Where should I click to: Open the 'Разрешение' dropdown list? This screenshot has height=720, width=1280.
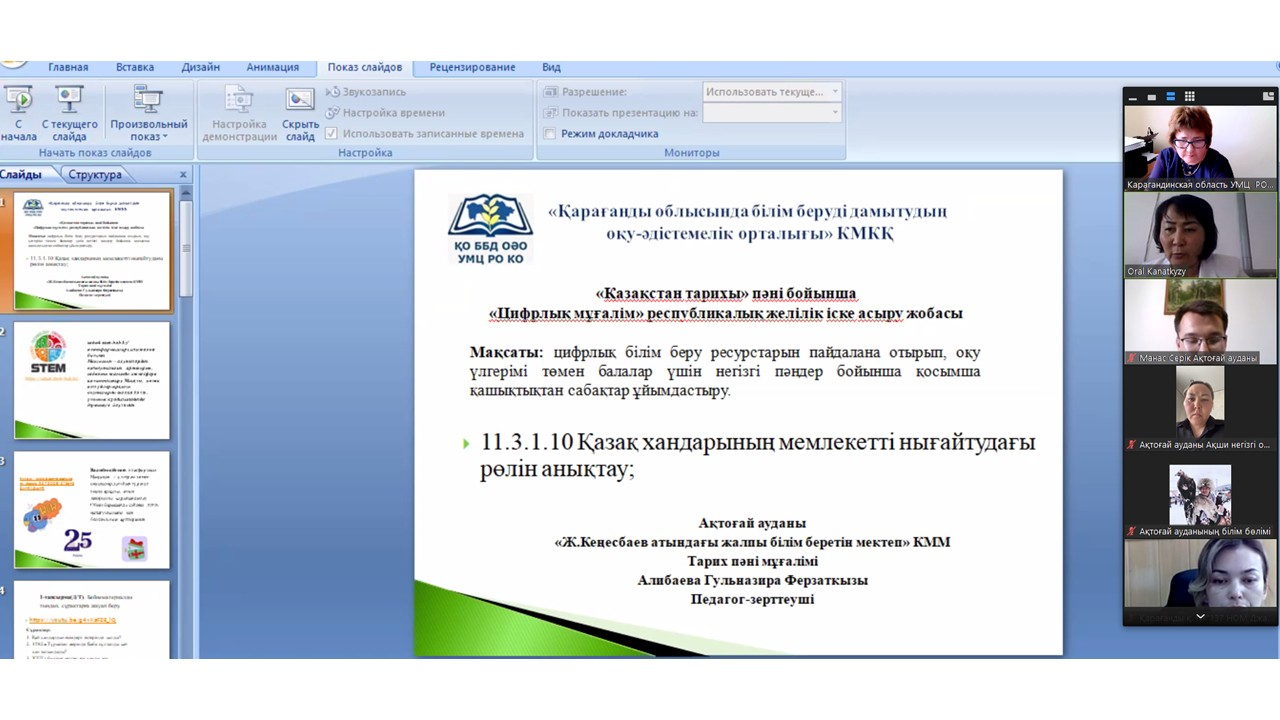pos(835,91)
